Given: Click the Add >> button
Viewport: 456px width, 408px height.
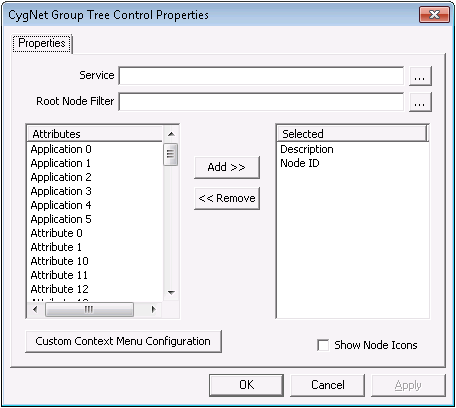Looking at the screenshot, I should [x=227, y=167].
